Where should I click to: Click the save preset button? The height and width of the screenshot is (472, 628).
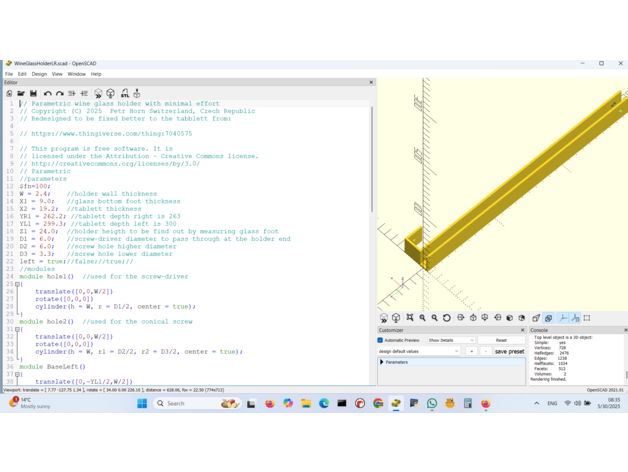[509, 351]
